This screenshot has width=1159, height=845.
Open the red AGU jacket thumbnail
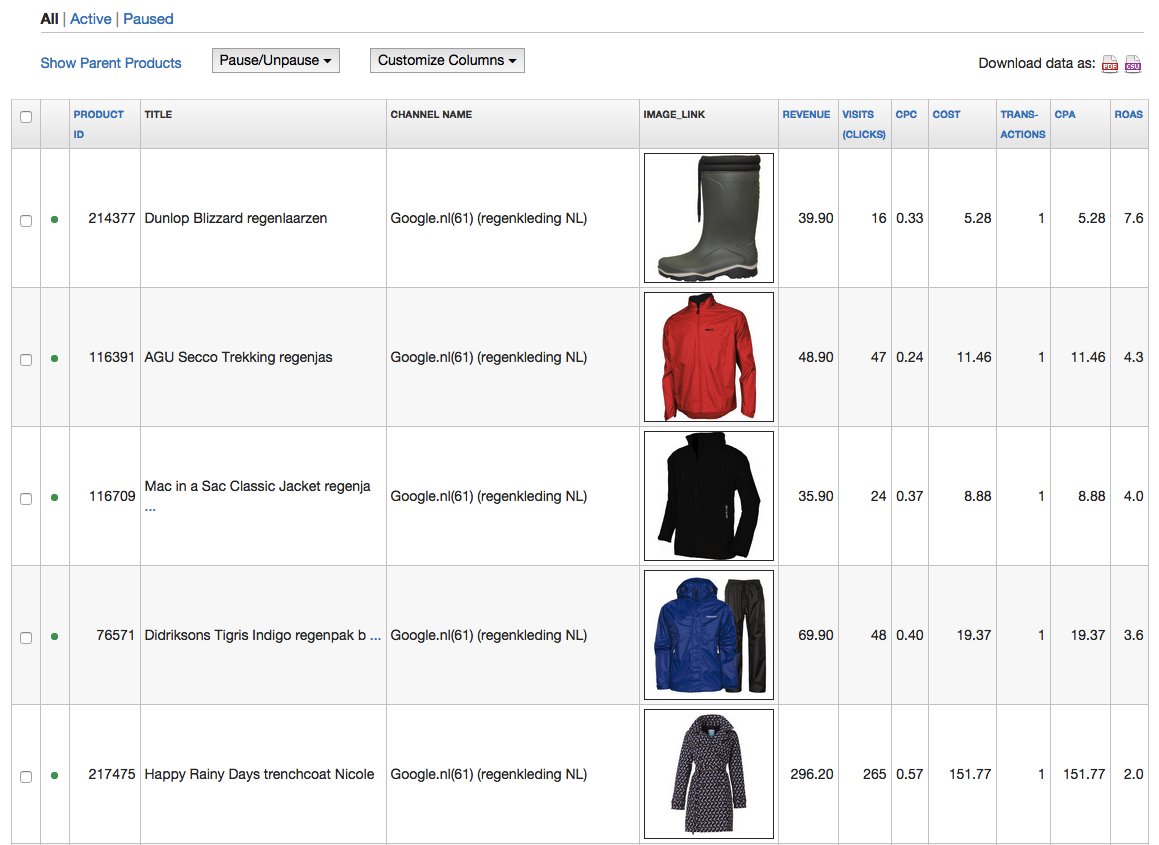708,357
